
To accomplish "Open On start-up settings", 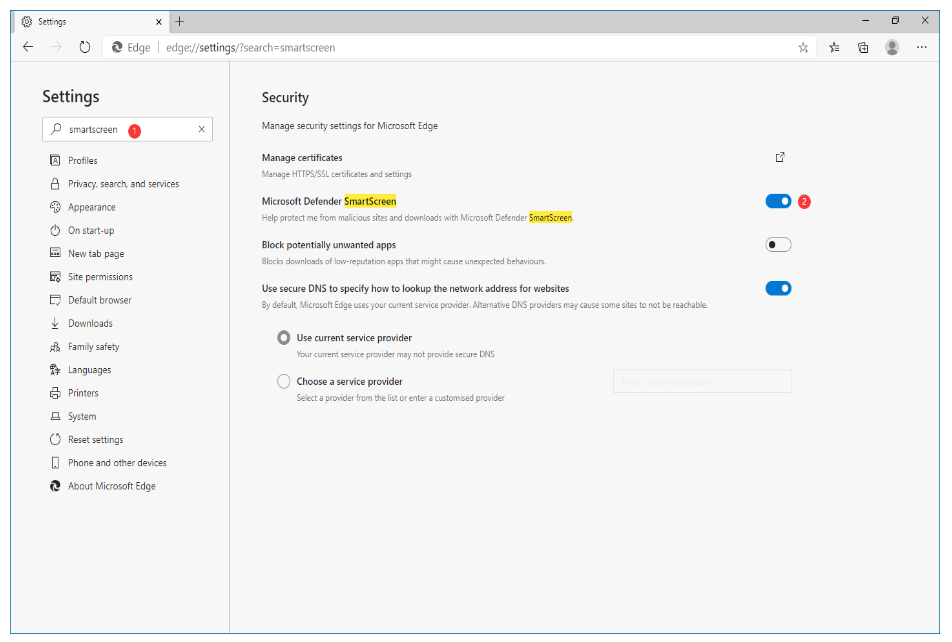I will pyautogui.click(x=91, y=230).
